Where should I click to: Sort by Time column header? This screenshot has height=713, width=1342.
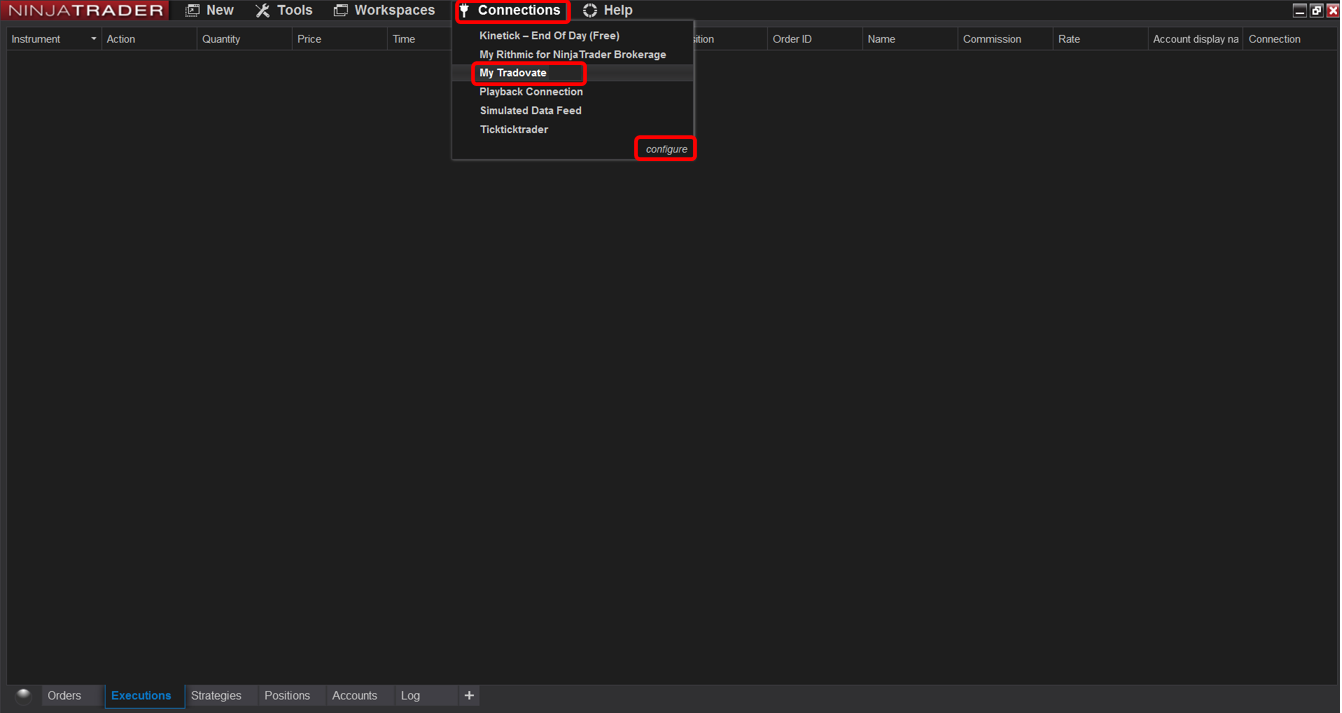[x=420, y=39]
